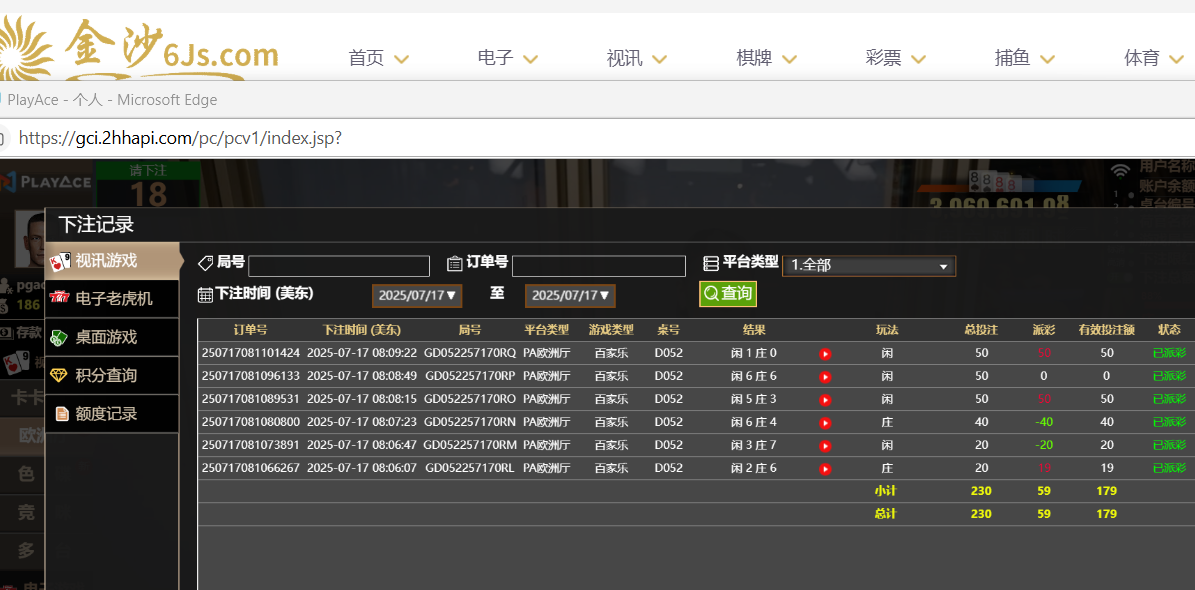Click the 局号 input field
Screen dimensions: 1195x590
click(x=338, y=266)
